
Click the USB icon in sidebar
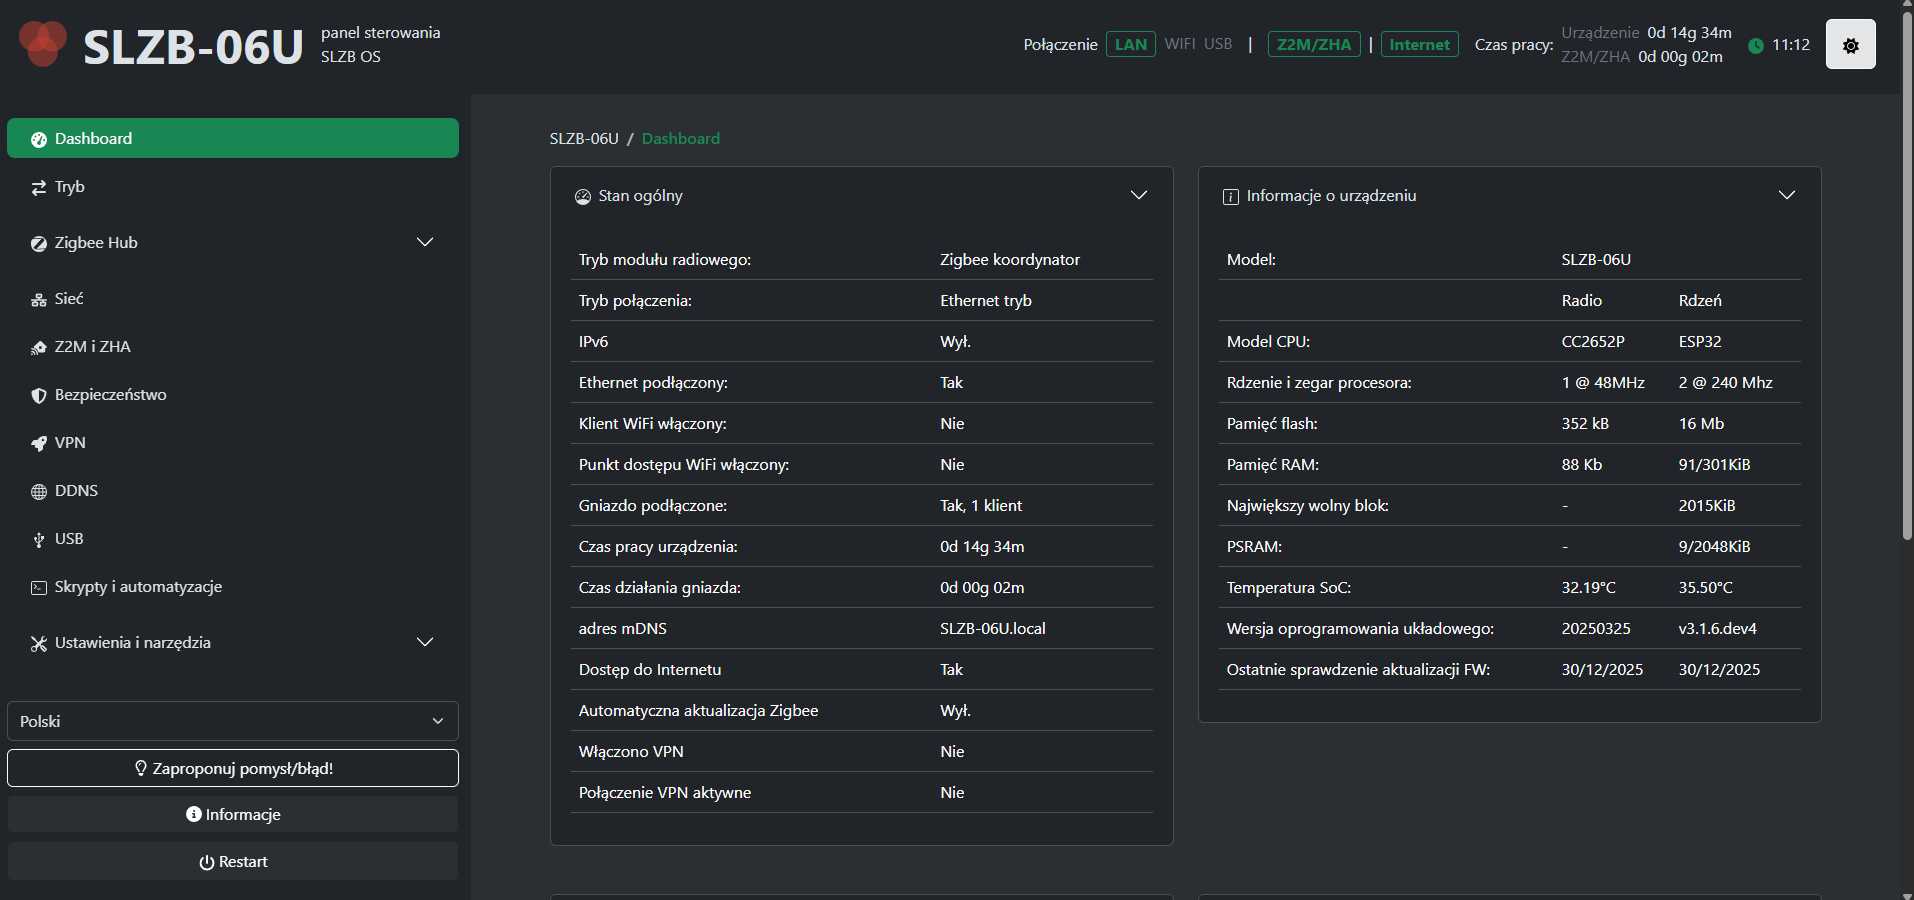pos(39,540)
